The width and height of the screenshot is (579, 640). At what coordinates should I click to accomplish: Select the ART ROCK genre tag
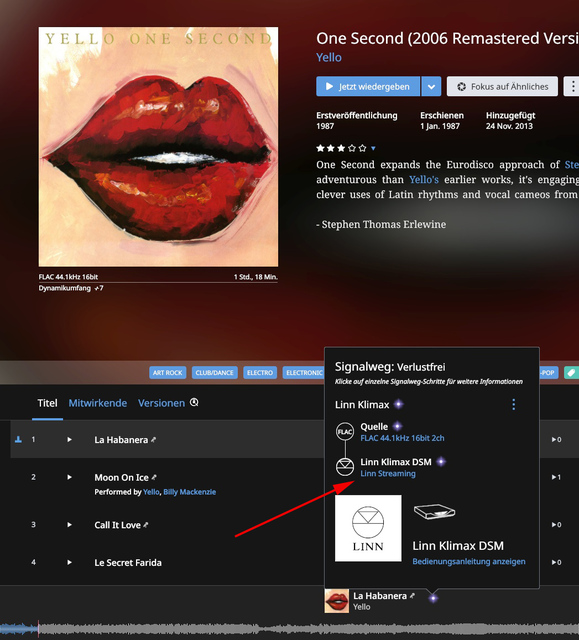167,373
